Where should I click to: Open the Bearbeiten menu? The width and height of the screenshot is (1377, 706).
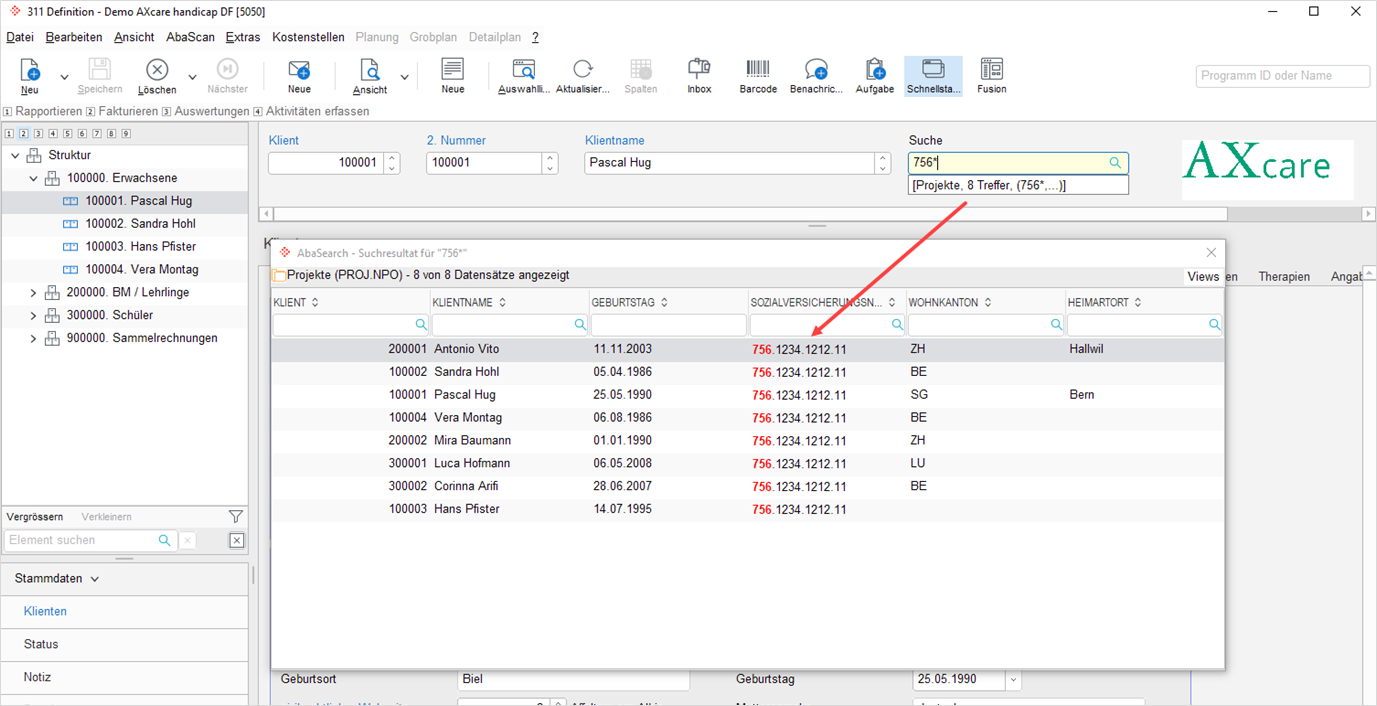(74, 37)
